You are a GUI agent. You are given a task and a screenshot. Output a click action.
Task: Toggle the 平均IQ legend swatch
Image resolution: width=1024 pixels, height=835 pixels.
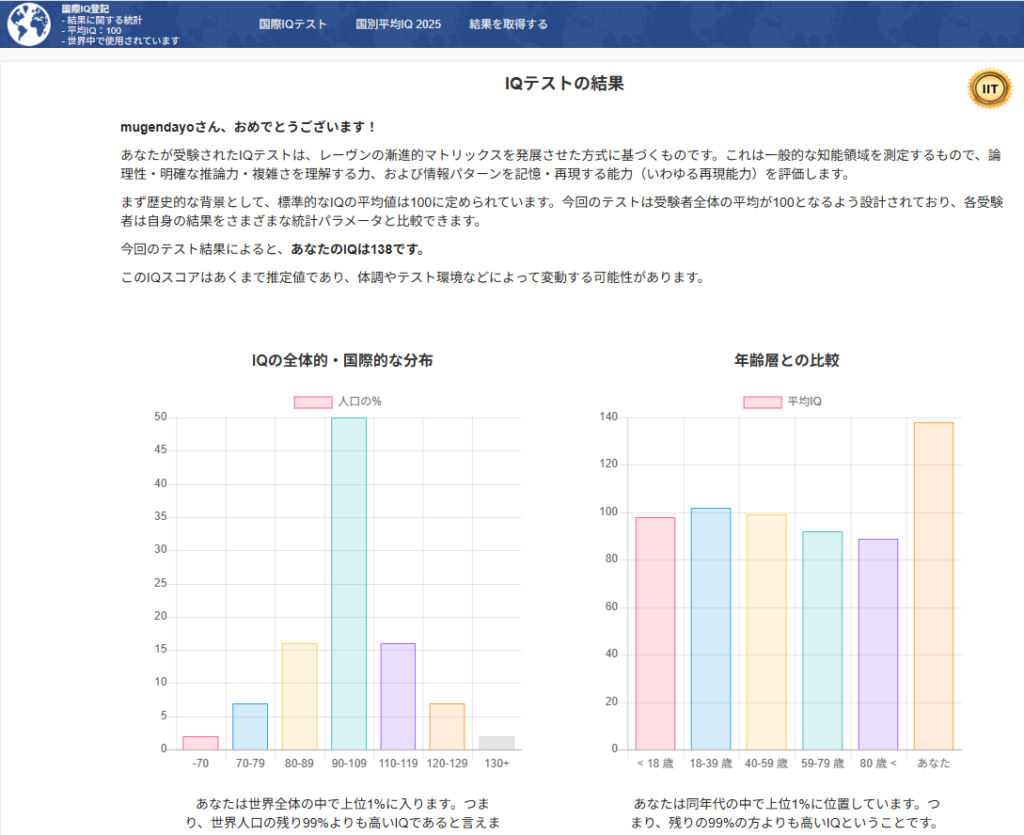[761, 401]
